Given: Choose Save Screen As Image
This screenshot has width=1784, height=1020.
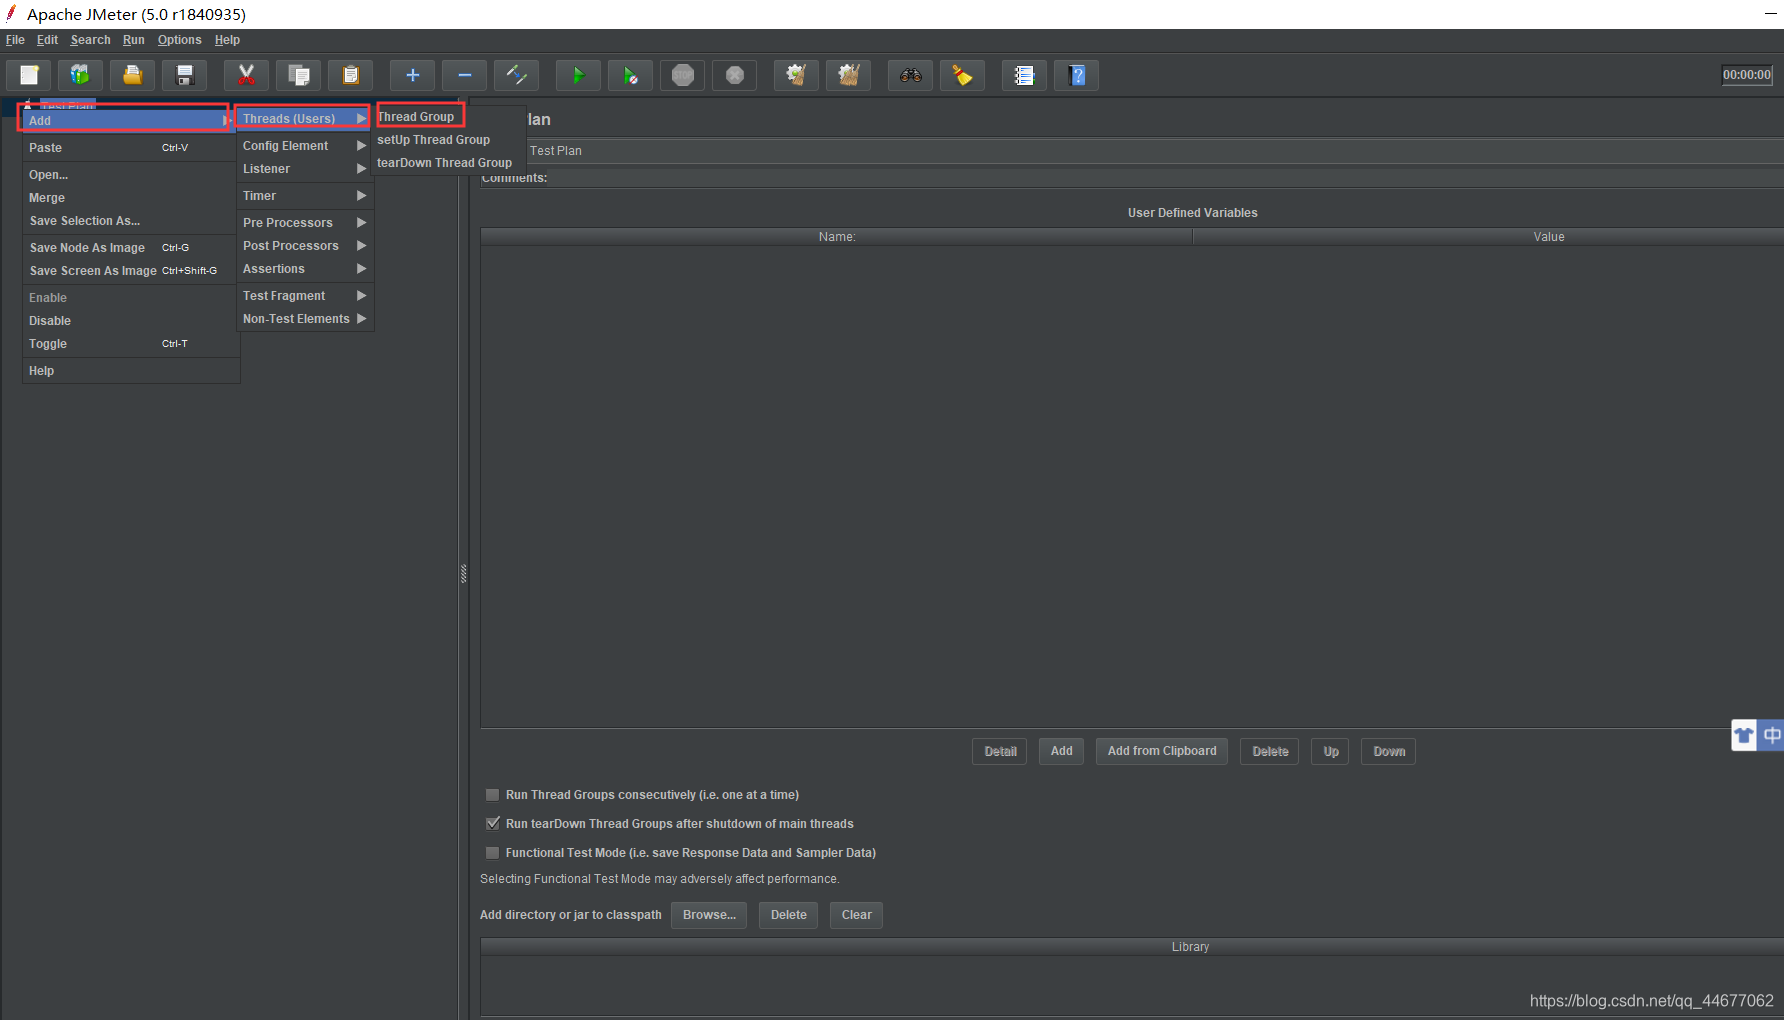Looking at the screenshot, I should pyautogui.click(x=130, y=271).
